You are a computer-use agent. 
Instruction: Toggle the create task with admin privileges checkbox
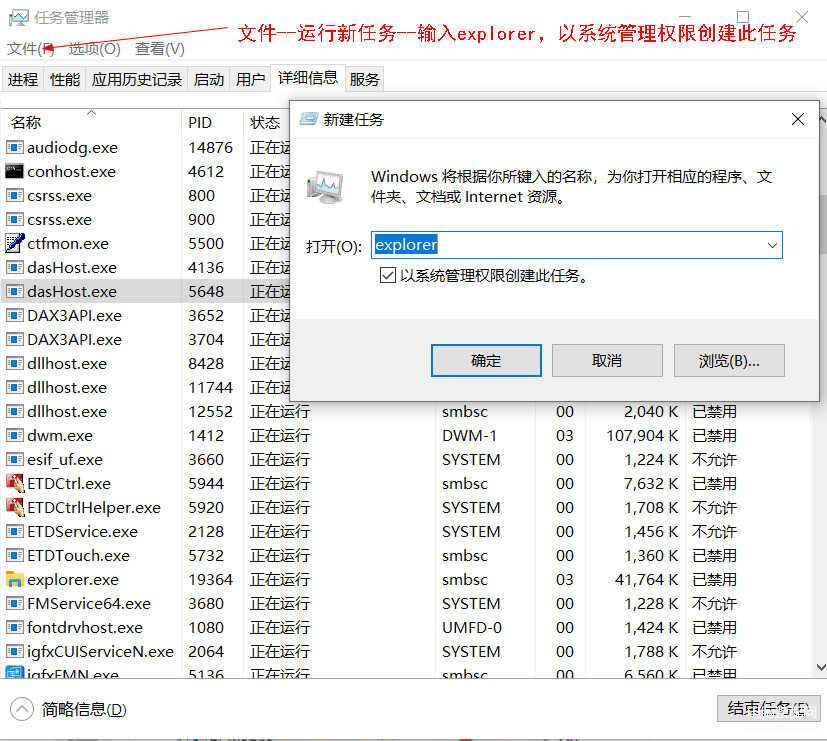[x=388, y=275]
